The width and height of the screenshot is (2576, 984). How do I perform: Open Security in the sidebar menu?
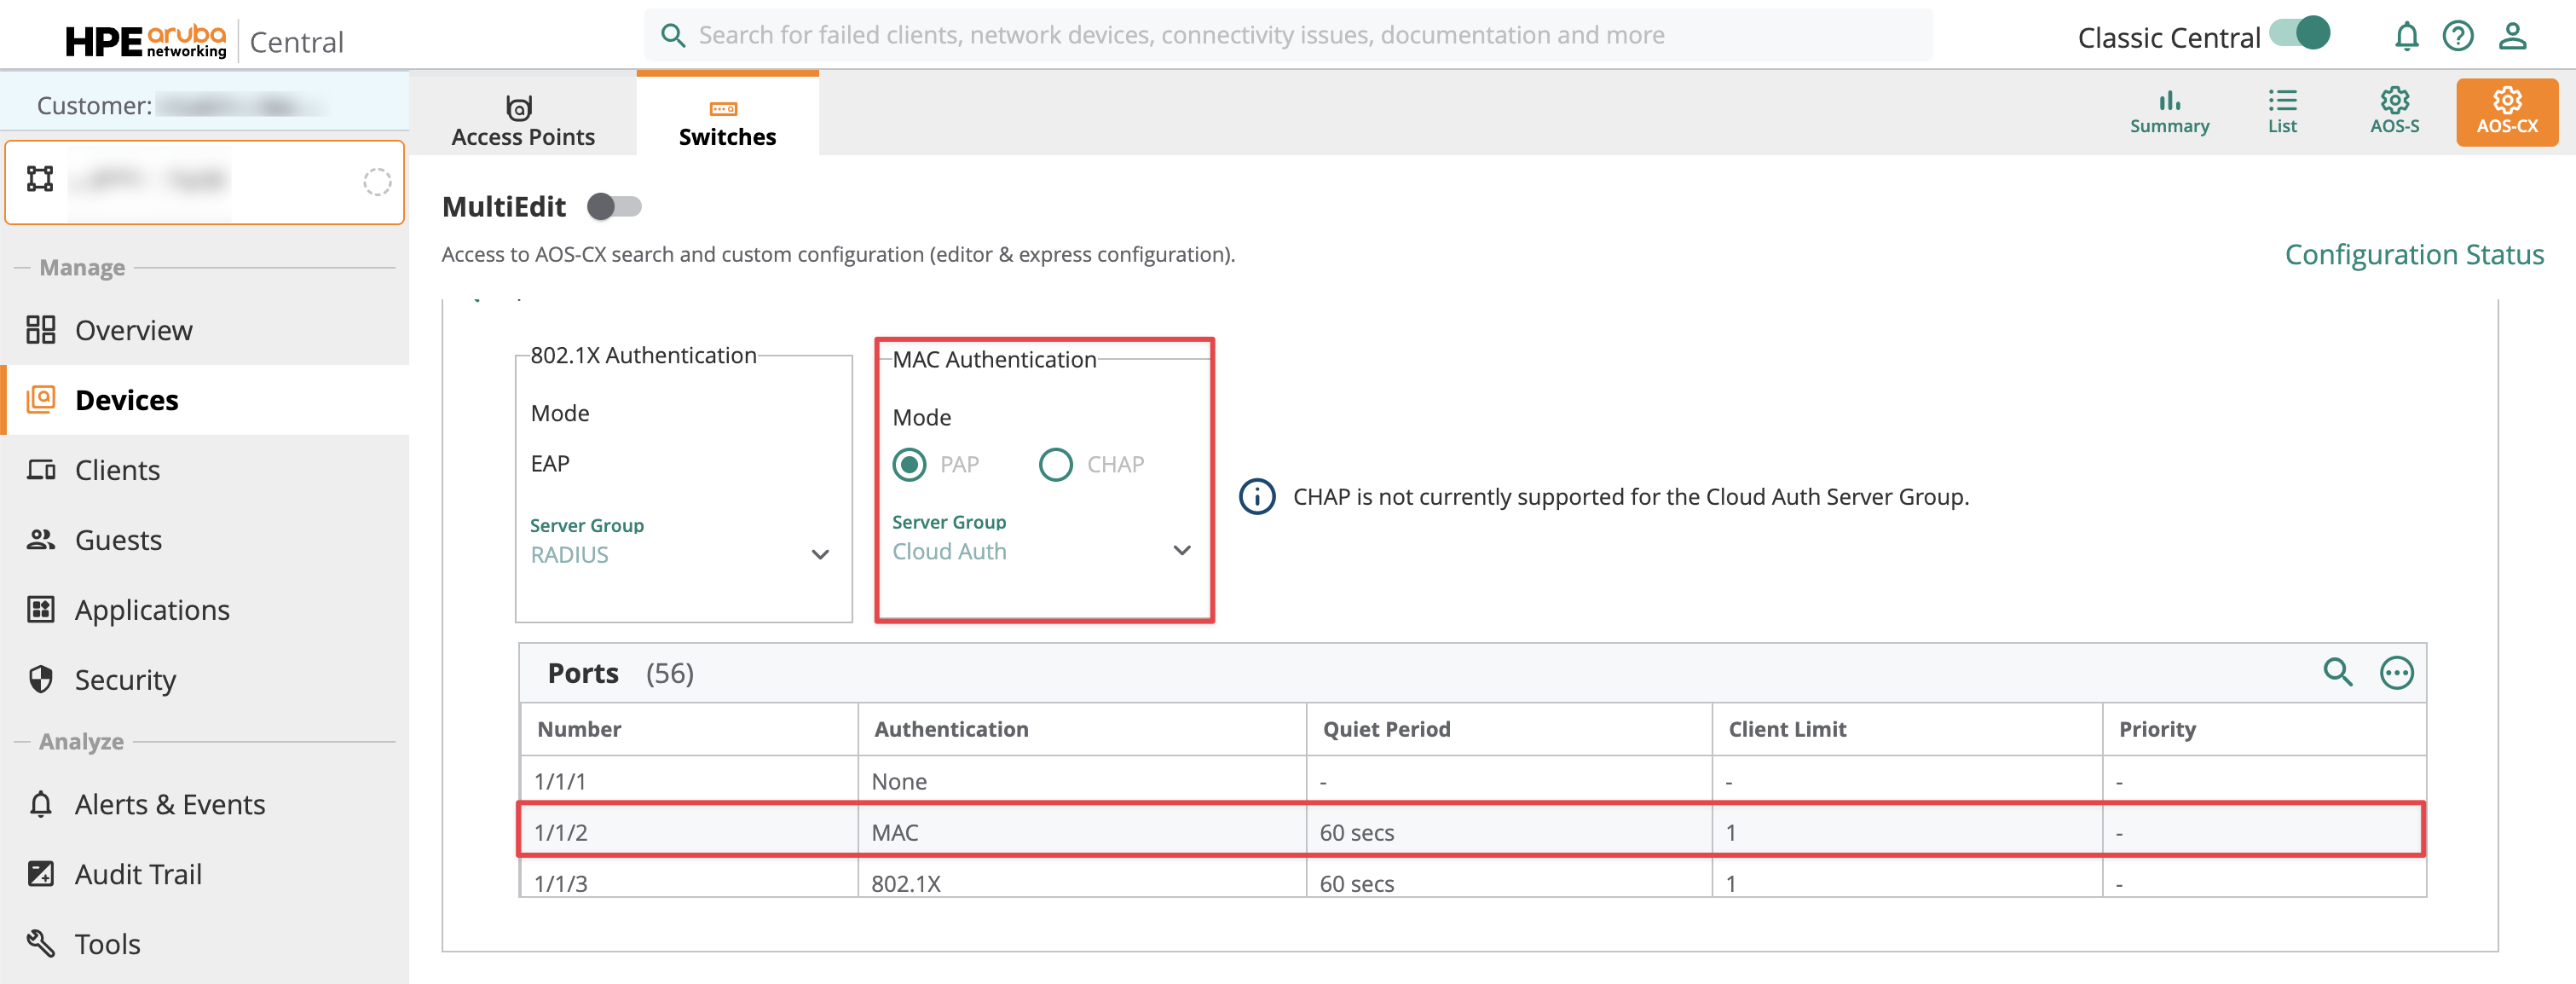[x=125, y=680]
